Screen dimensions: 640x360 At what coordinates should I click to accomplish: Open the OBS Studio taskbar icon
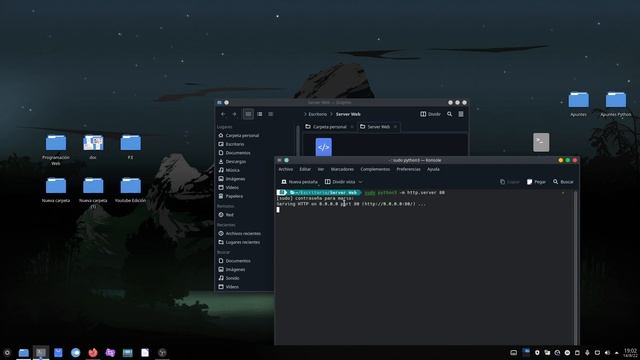[x=162, y=353]
